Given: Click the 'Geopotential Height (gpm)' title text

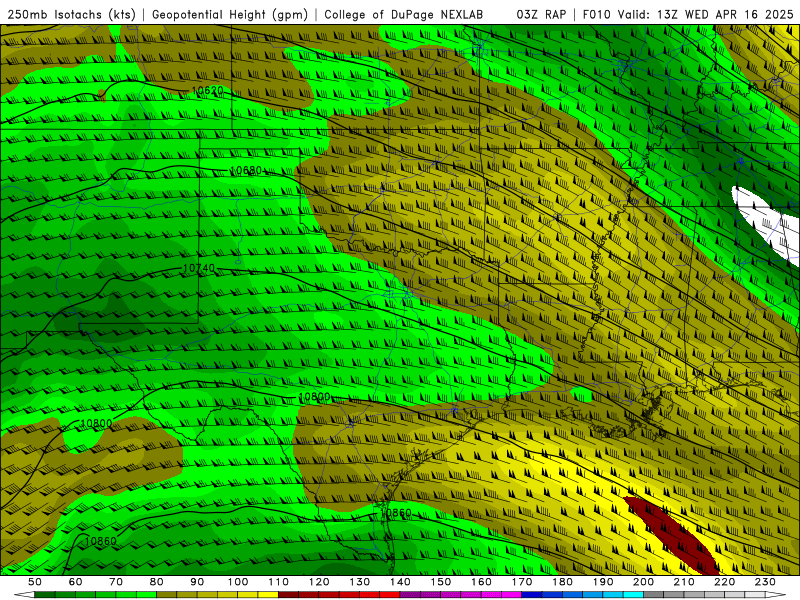Looking at the screenshot, I should pos(230,15).
